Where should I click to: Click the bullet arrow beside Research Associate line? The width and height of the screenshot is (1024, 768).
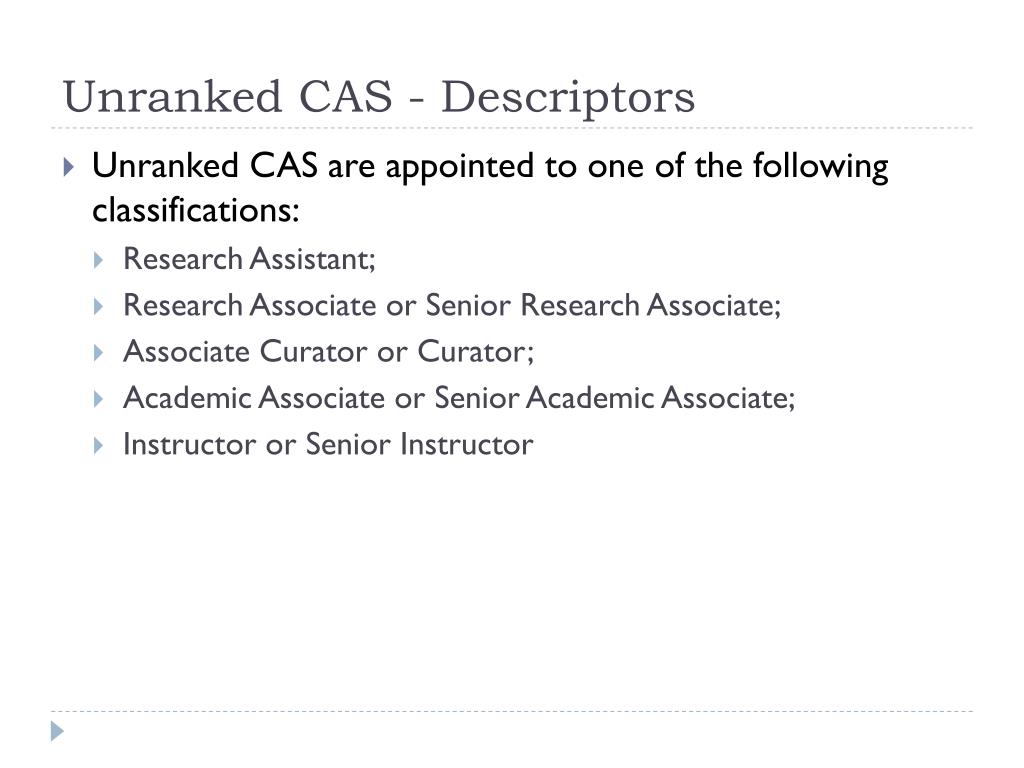click(x=99, y=307)
